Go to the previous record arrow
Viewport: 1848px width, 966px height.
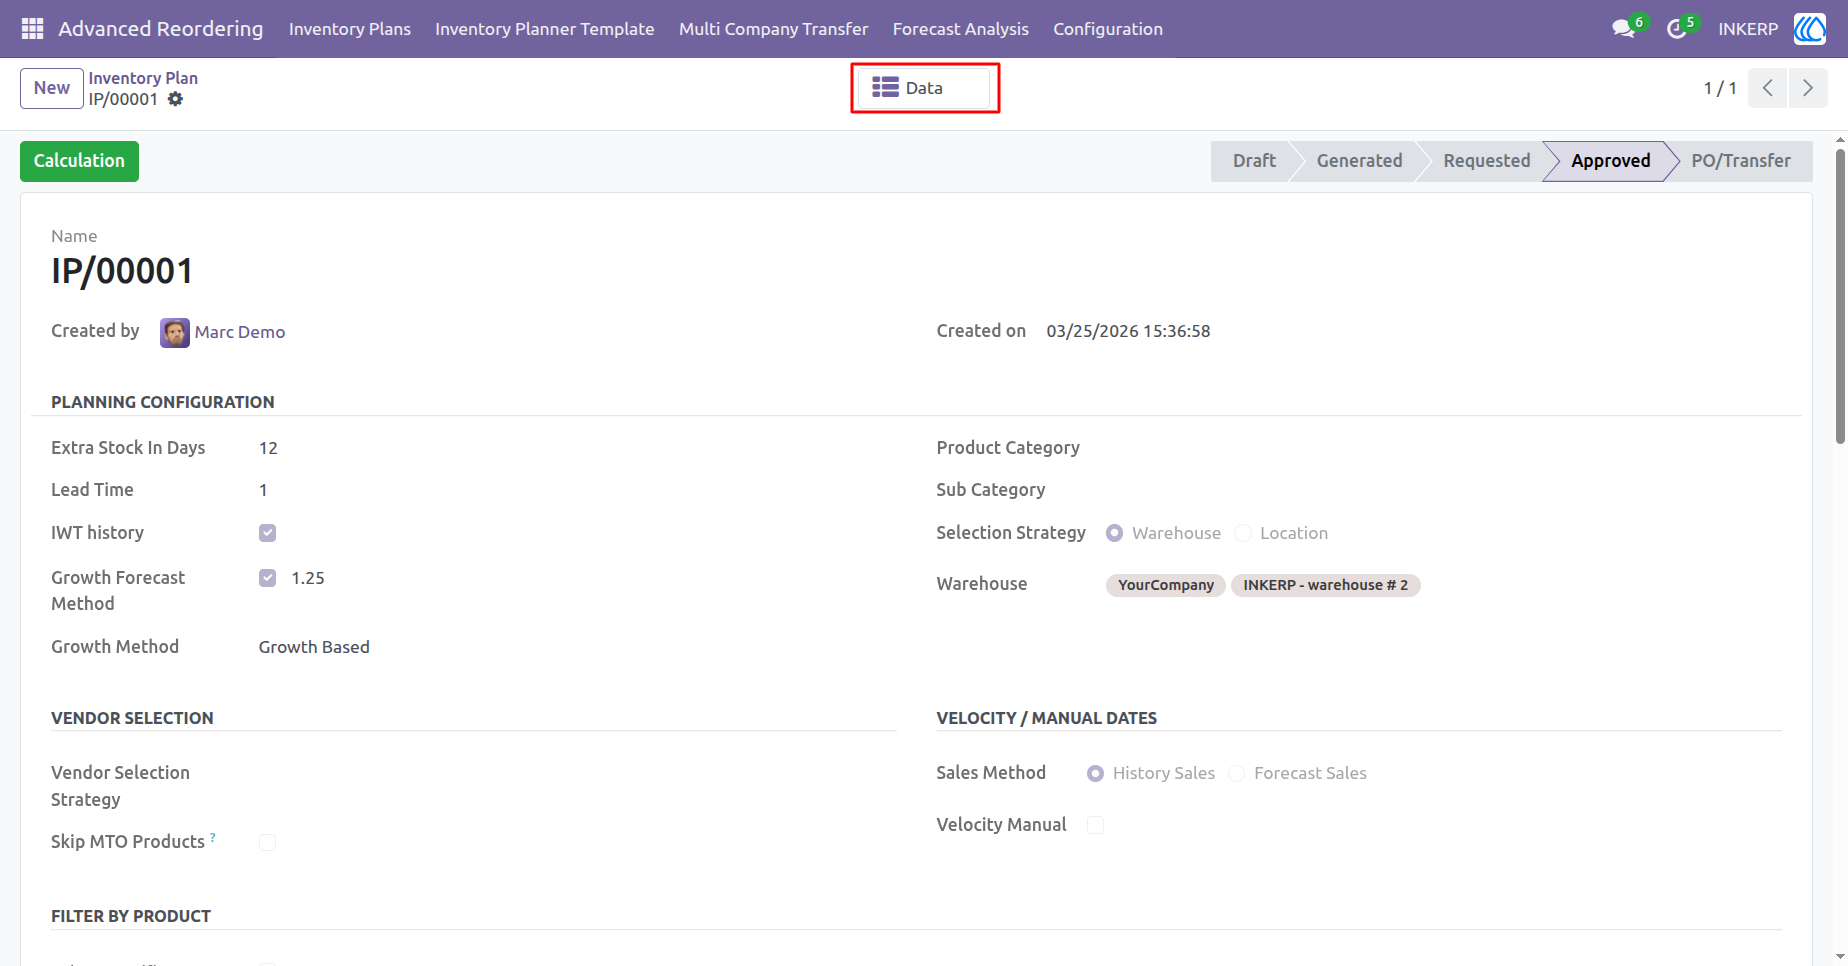tap(1768, 88)
